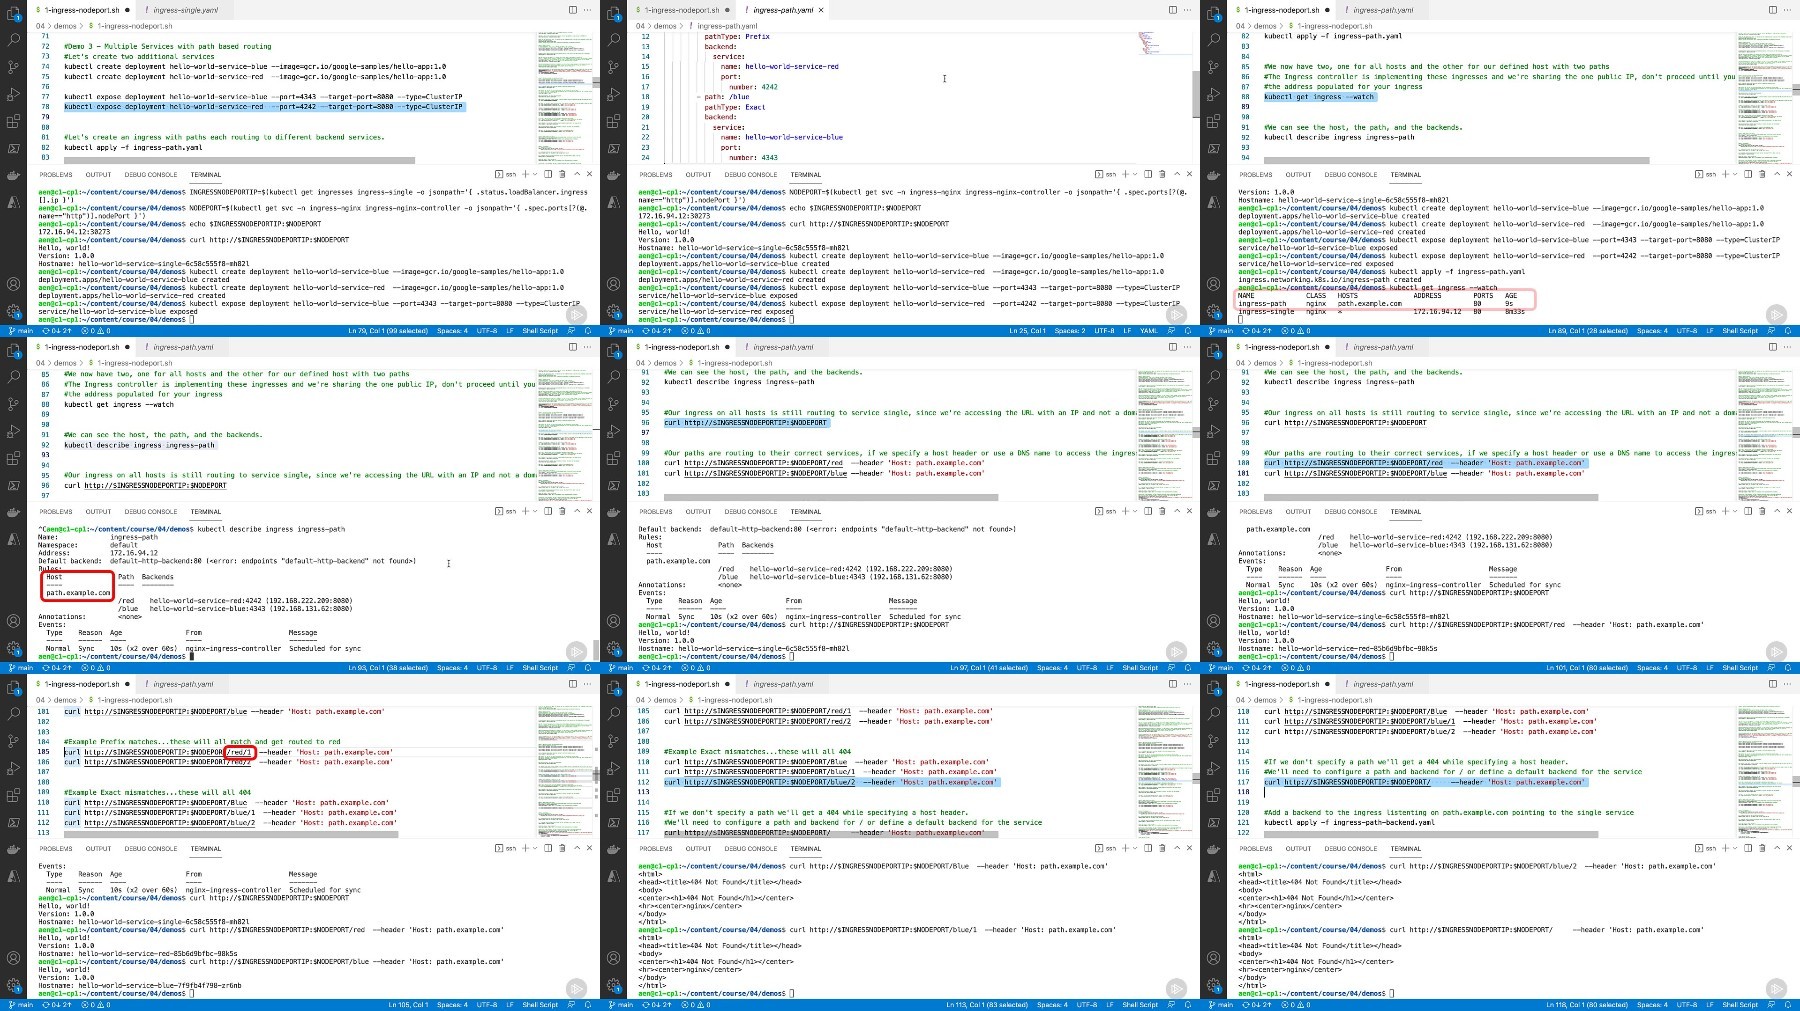Expand 'demos' breadcrumb above the ingress-path.yaml editor

666,26
